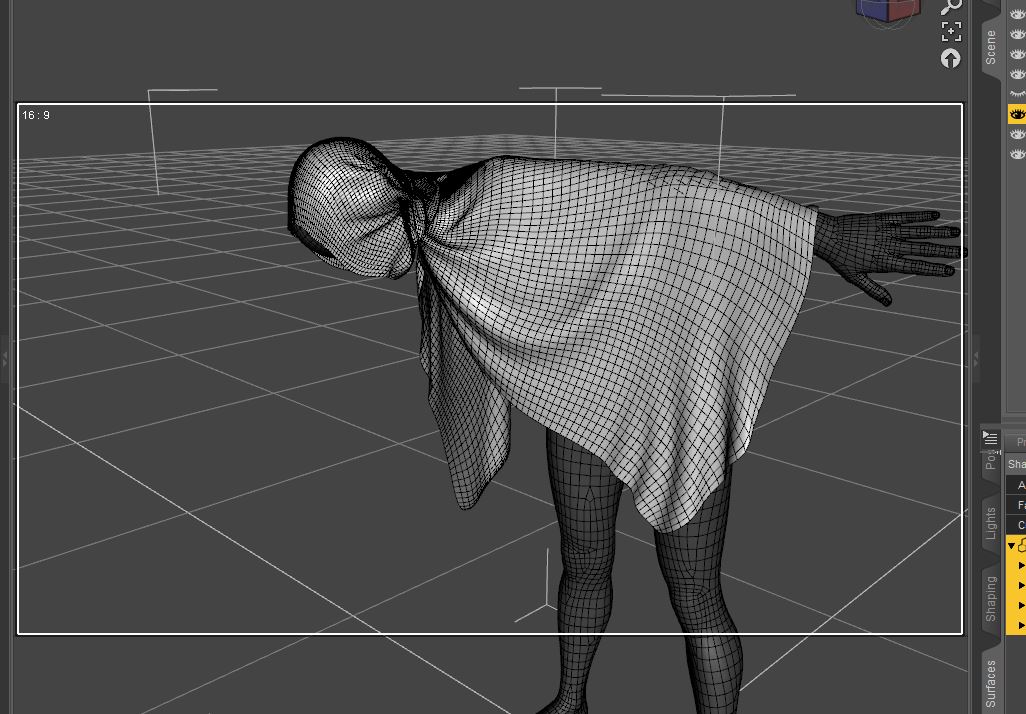Select the zoom magnifier viewport control
1026x714 pixels.
coord(951,7)
